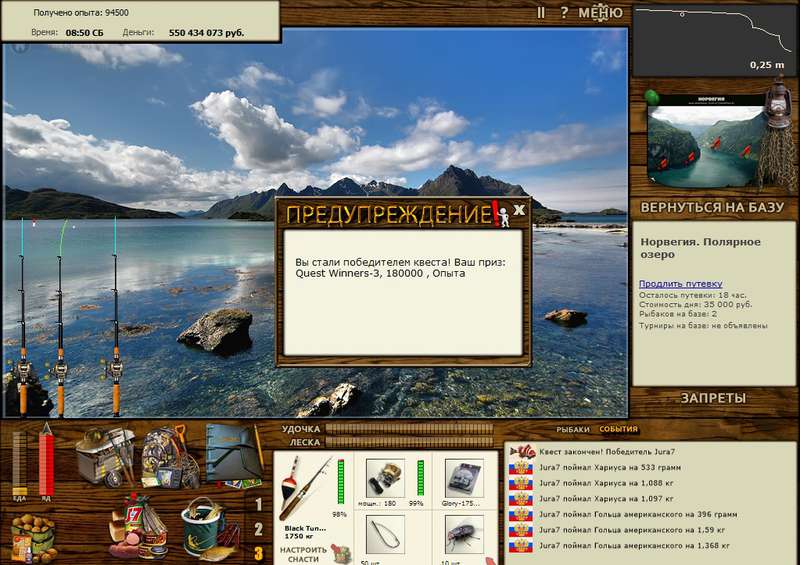The height and width of the screenshot is (565, 800).
Task: Open the fish bucket keepnet
Action: [209, 528]
